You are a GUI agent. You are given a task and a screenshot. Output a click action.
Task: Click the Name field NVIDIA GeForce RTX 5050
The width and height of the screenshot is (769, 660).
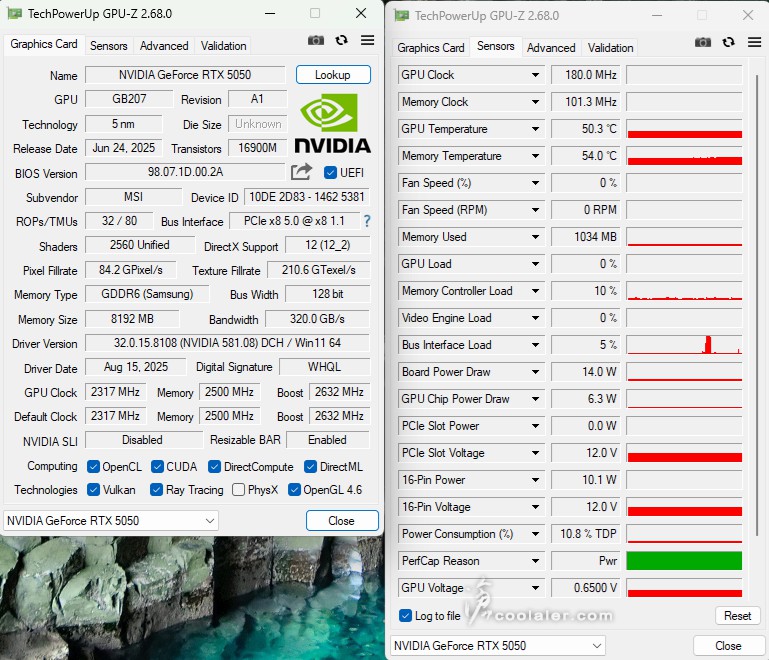point(185,75)
